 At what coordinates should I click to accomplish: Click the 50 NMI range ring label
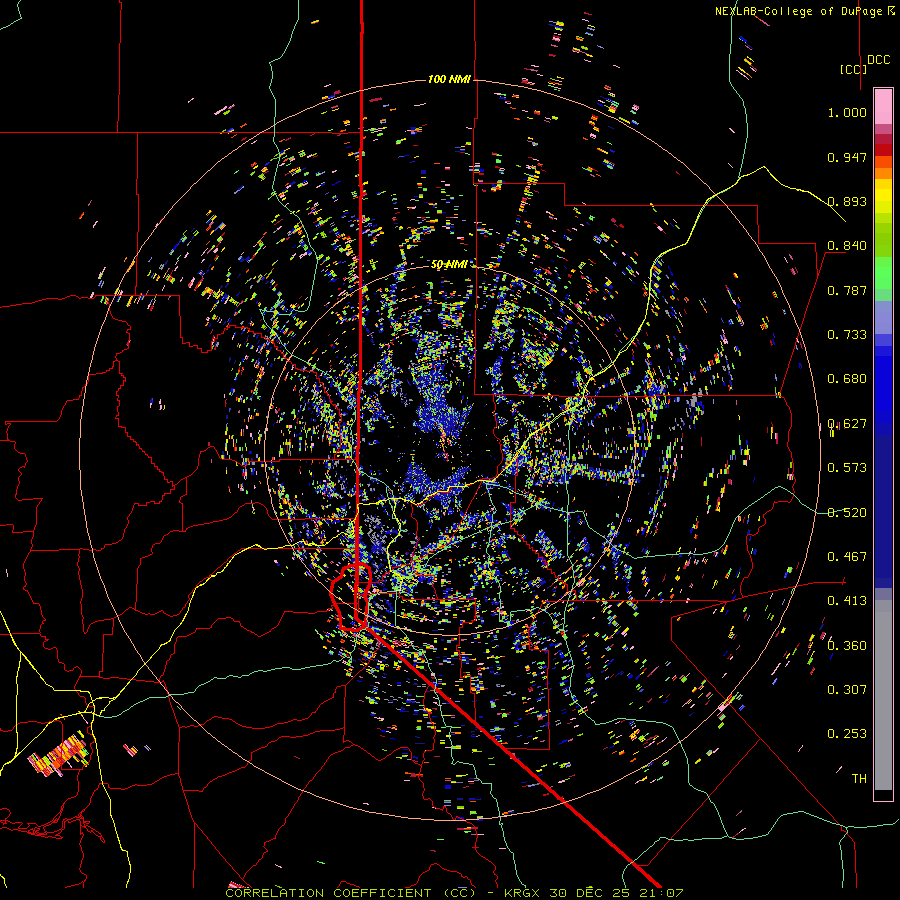(x=449, y=264)
